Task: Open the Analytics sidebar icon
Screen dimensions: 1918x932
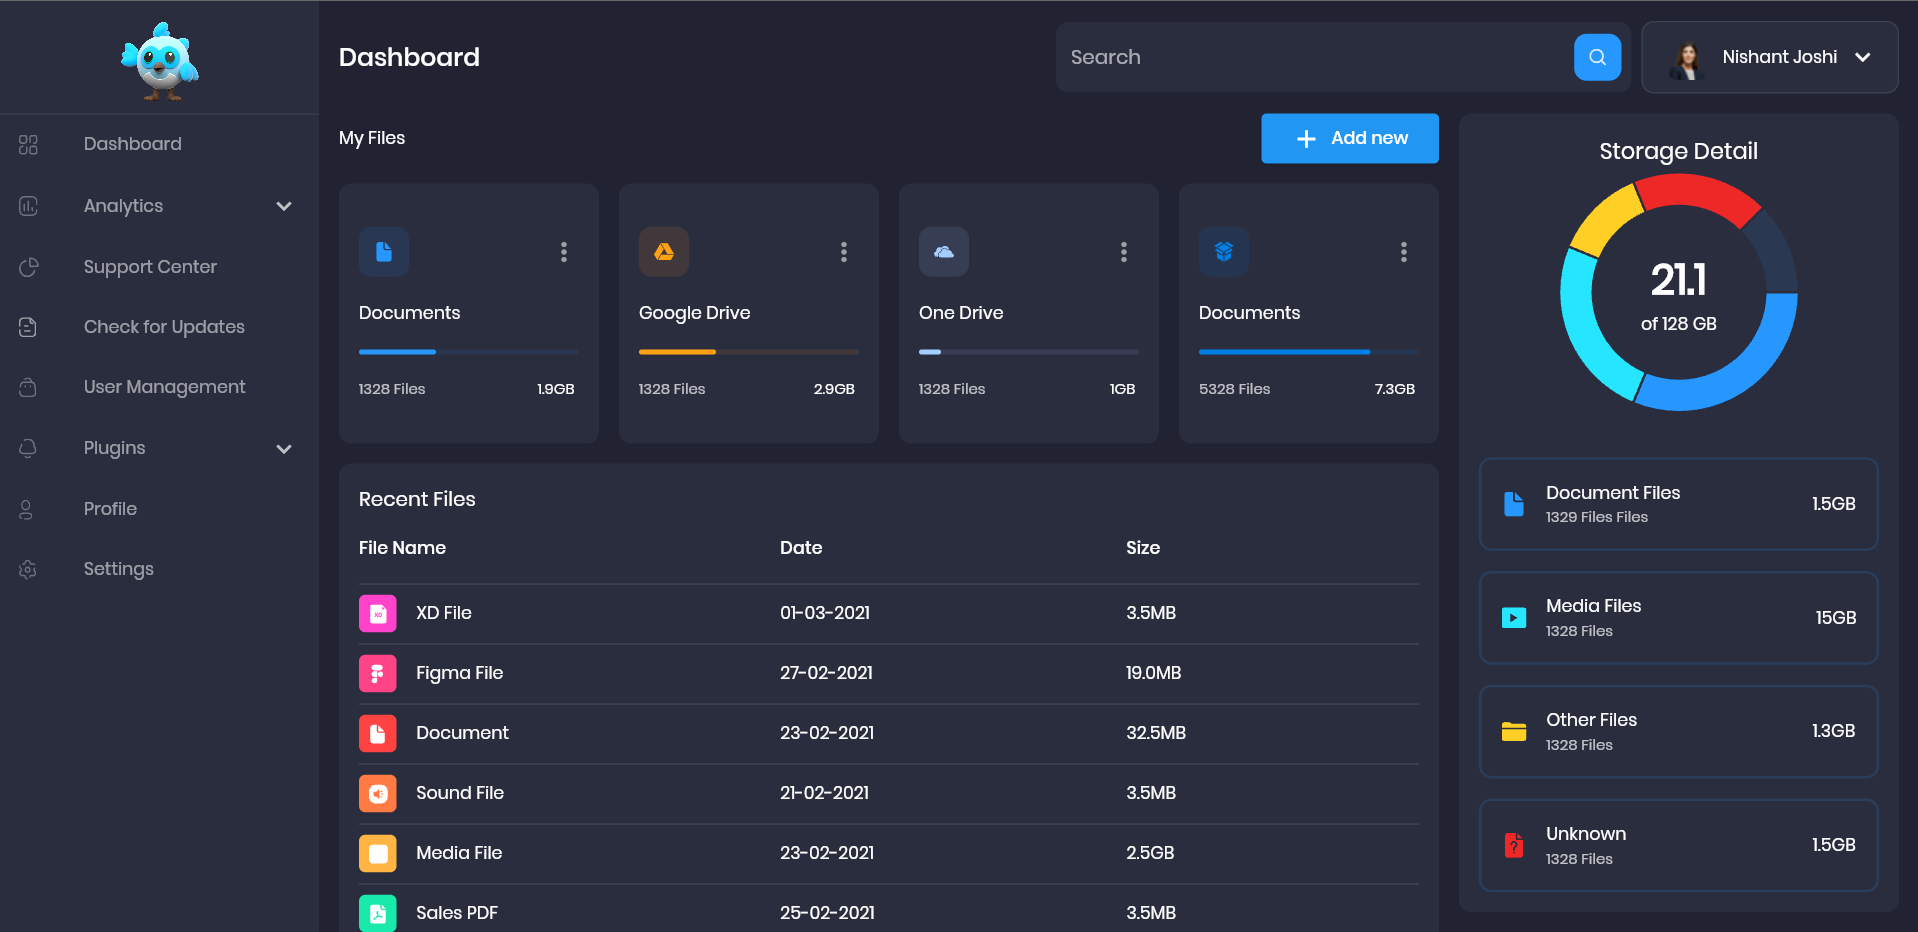Action: (27, 206)
